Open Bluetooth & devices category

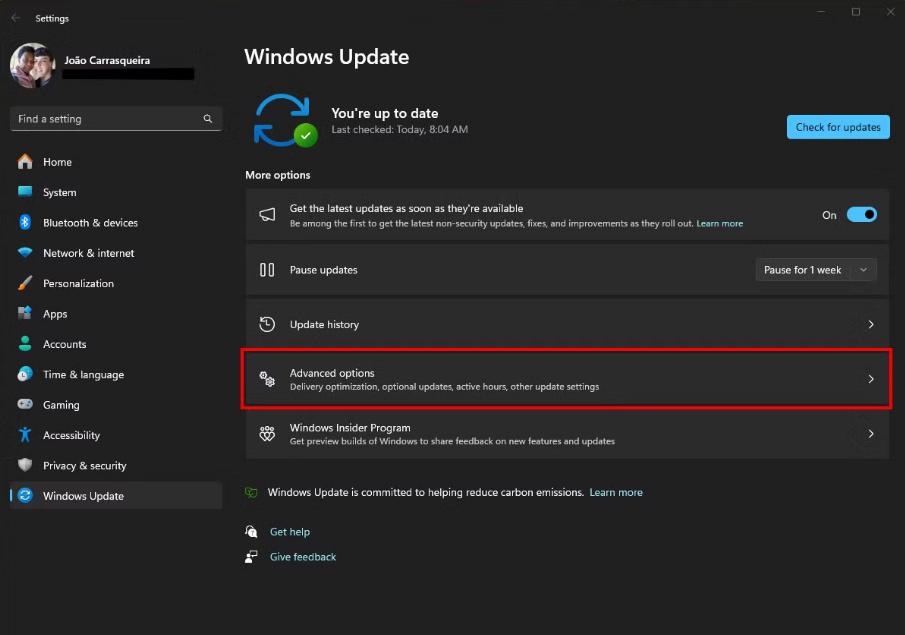pos(116,222)
